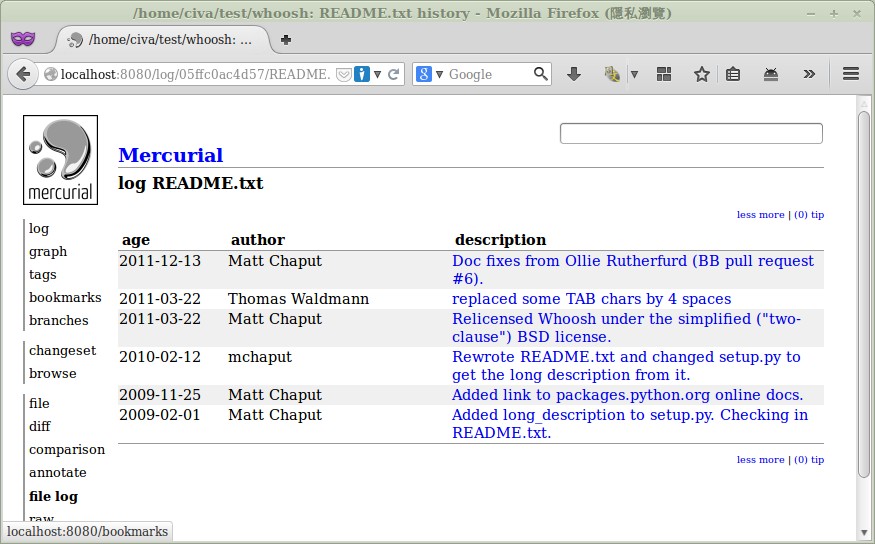Open a new tab with plus button
875x544 pixels.
[286, 40]
